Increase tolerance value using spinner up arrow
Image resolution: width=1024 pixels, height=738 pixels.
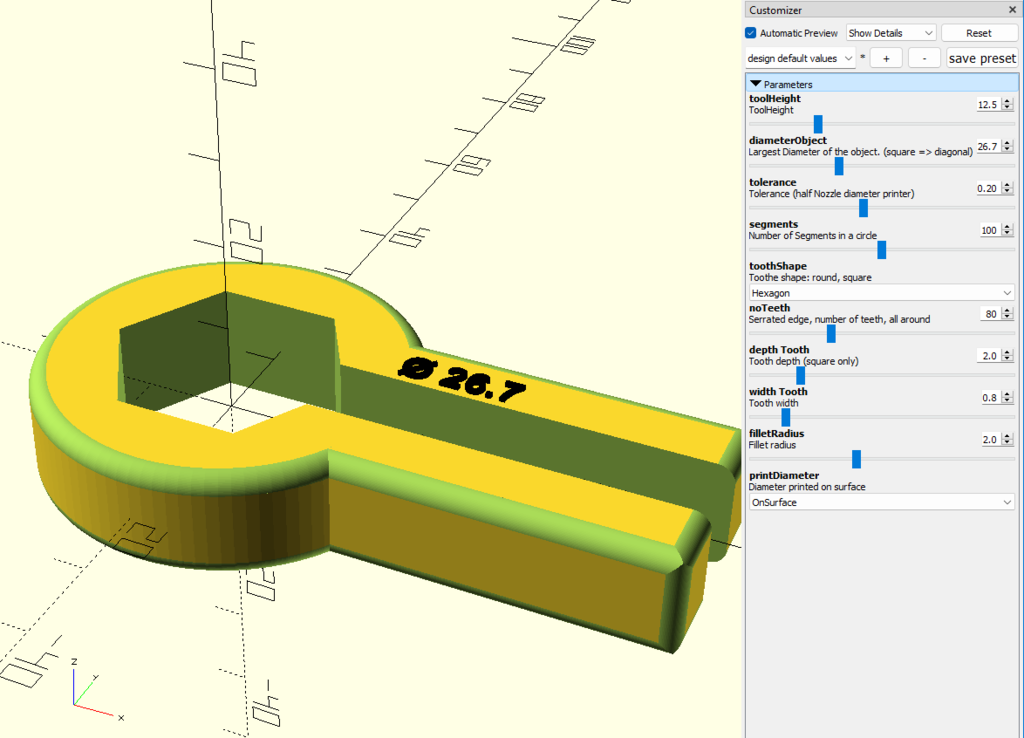[x=1008, y=185]
